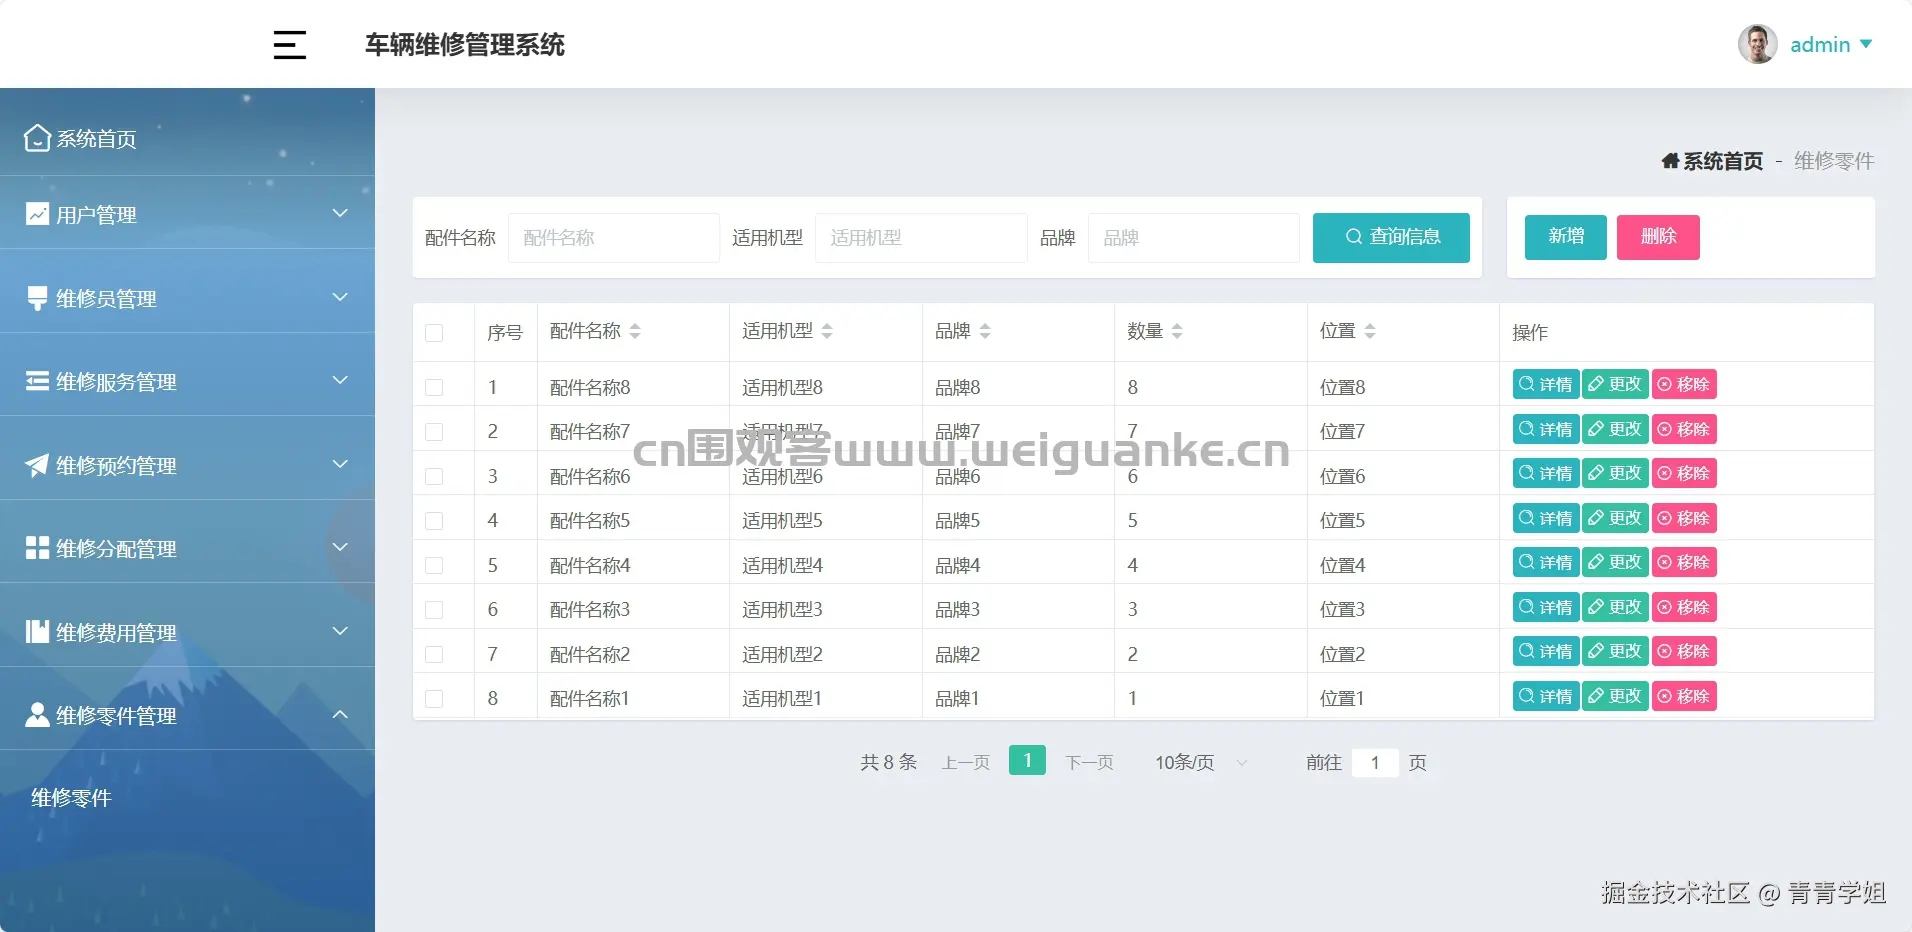View 详情 for 配件名称4 row
The width and height of the screenshot is (1912, 932).
coord(1546,562)
